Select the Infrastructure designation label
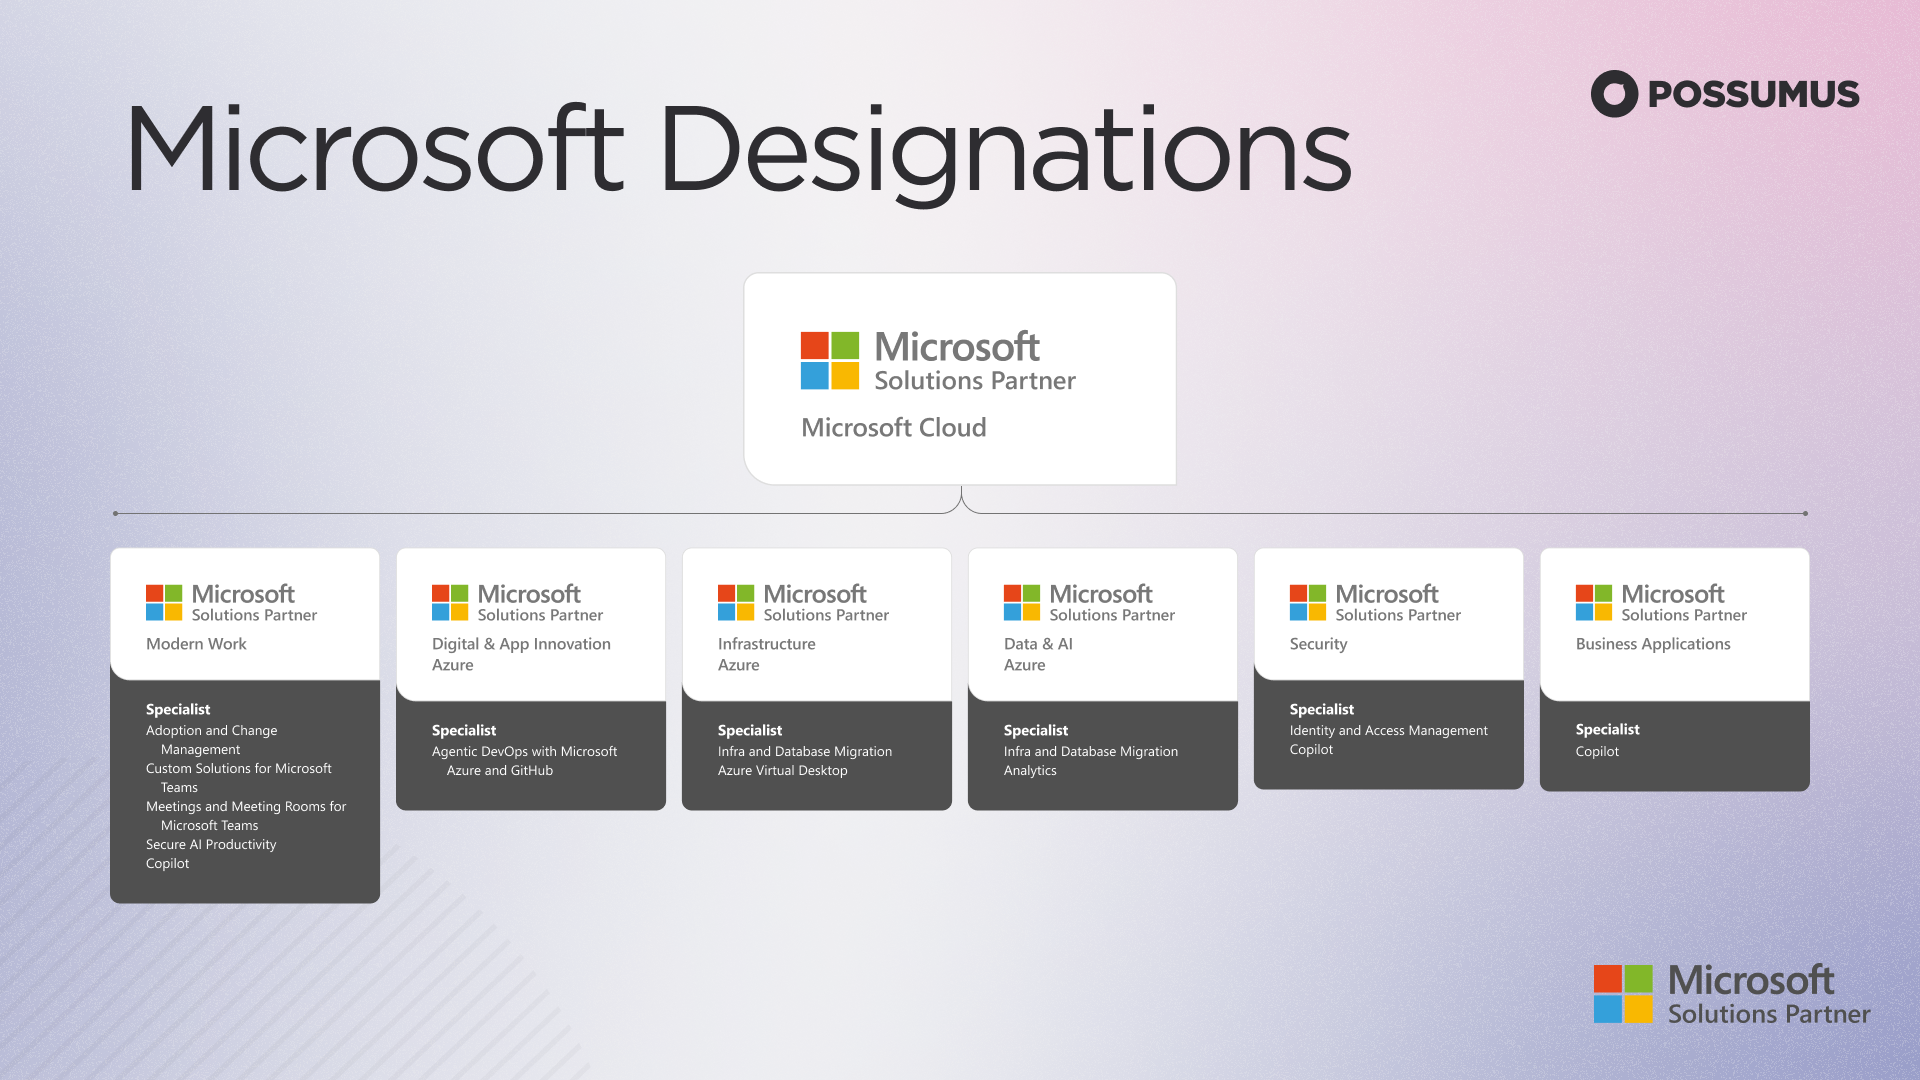1920x1080 pixels. pyautogui.click(x=766, y=644)
